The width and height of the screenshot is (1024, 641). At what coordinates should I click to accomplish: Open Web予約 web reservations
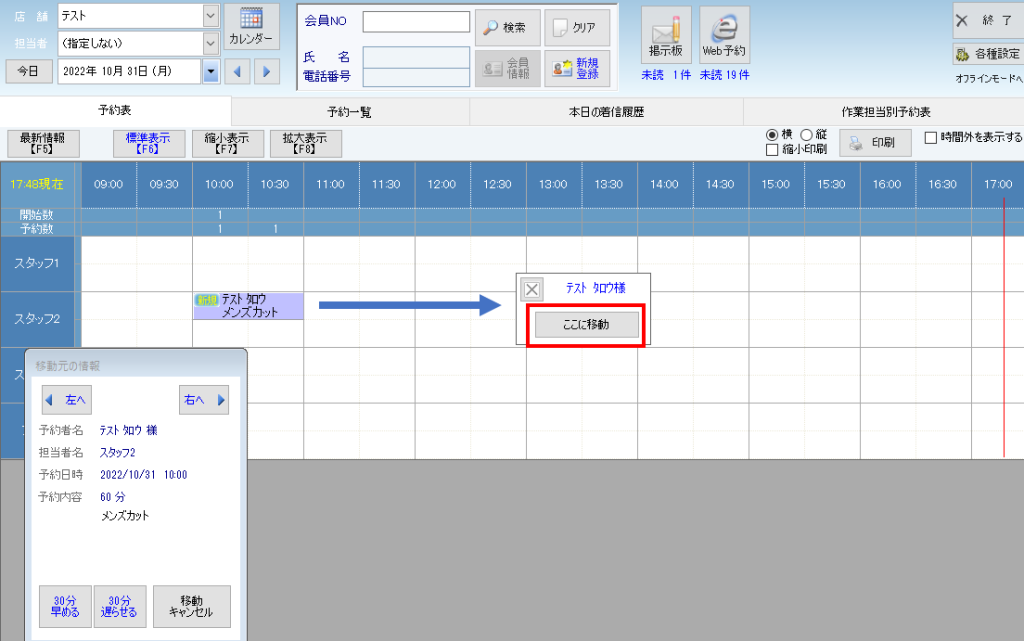(x=725, y=35)
